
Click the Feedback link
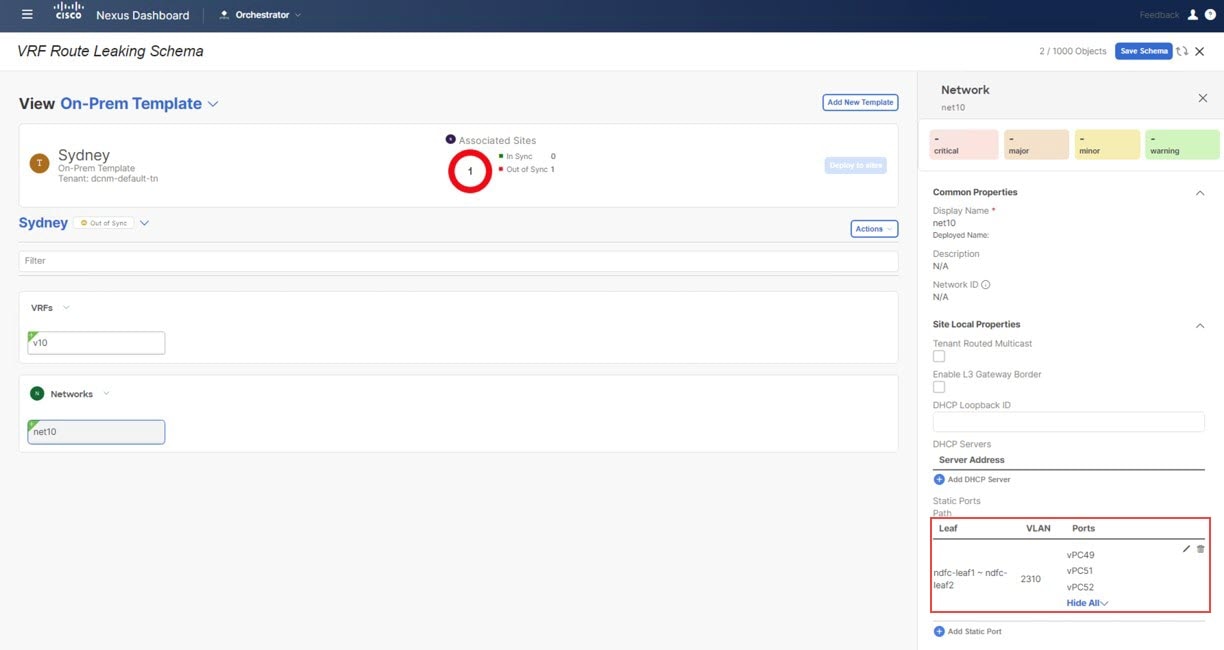(1159, 15)
